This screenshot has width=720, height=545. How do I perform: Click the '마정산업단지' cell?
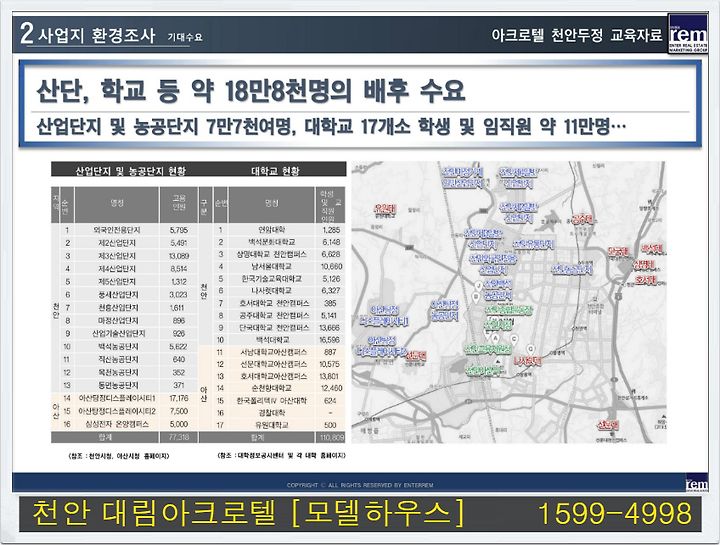click(118, 320)
